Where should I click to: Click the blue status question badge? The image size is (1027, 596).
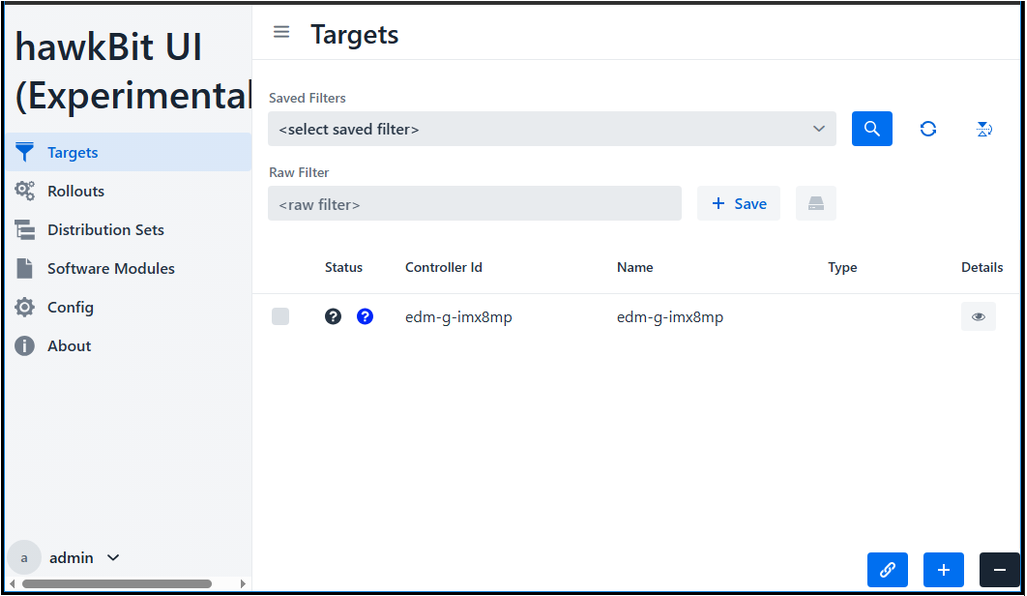[365, 316]
